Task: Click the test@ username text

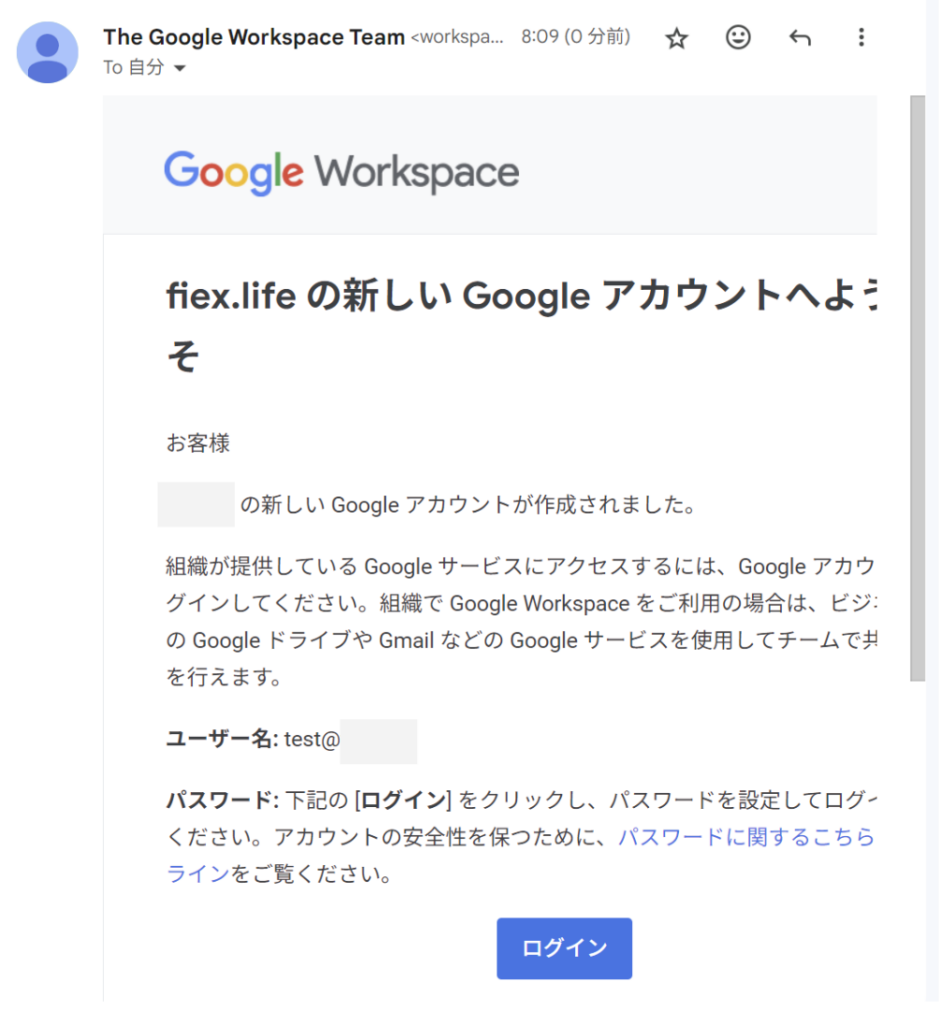Action: pos(312,740)
